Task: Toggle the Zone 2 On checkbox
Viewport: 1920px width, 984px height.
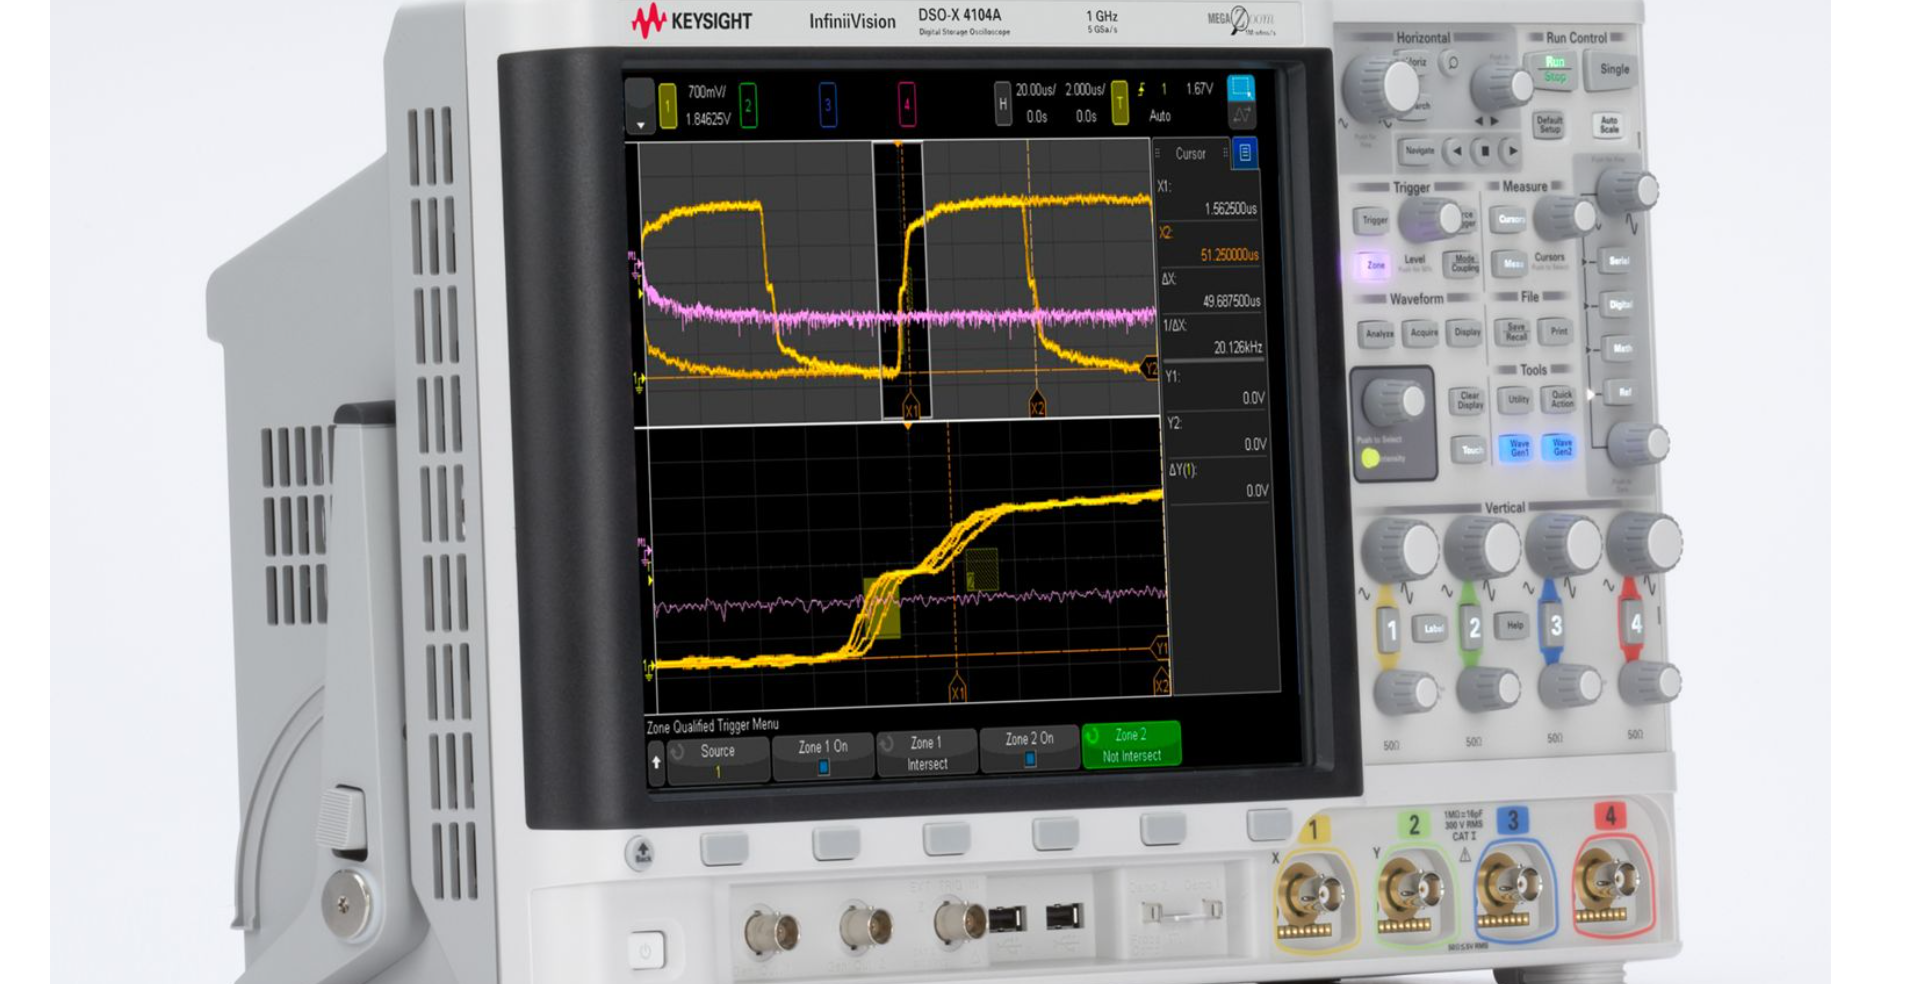Action: click(x=1030, y=758)
